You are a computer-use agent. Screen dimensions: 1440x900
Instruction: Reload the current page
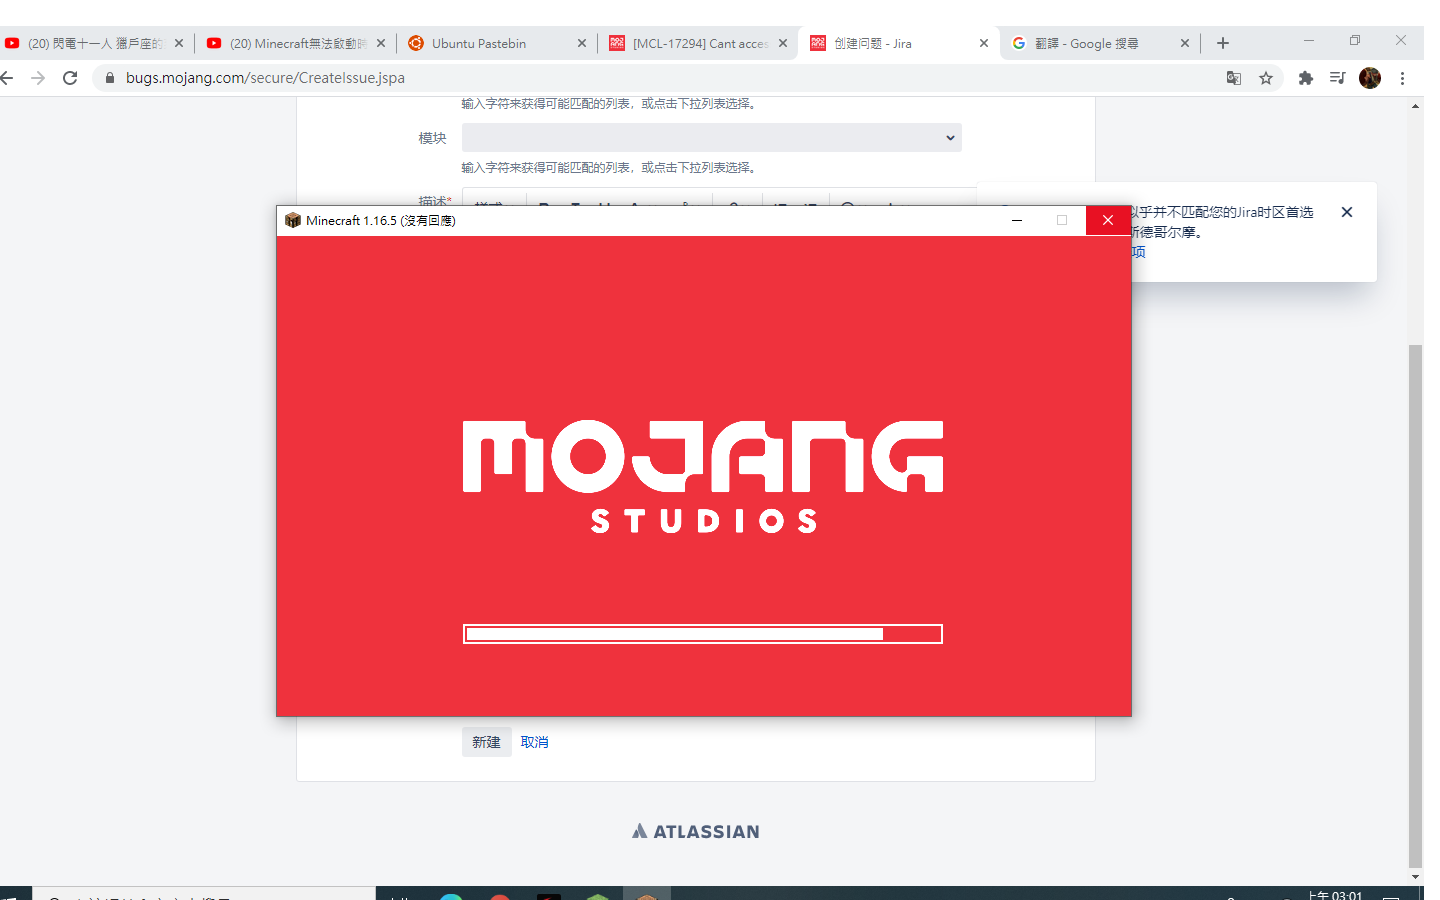click(x=70, y=78)
